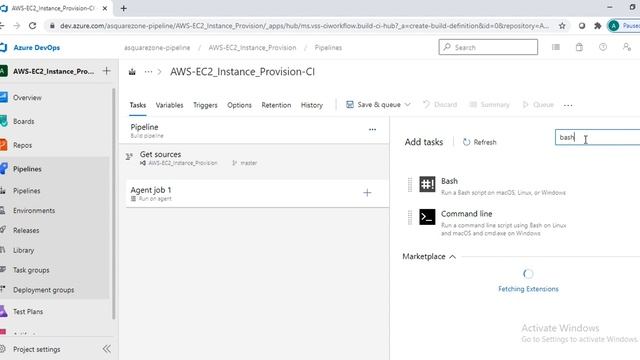The width and height of the screenshot is (640, 360).
Task: Switch to the Retention tab
Action: [276, 105]
